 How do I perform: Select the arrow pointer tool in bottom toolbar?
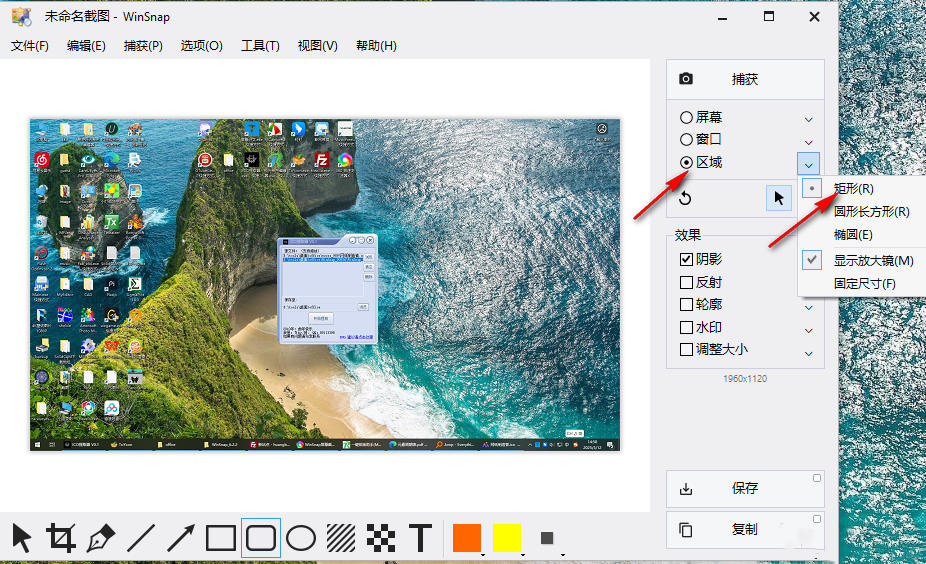coord(22,538)
